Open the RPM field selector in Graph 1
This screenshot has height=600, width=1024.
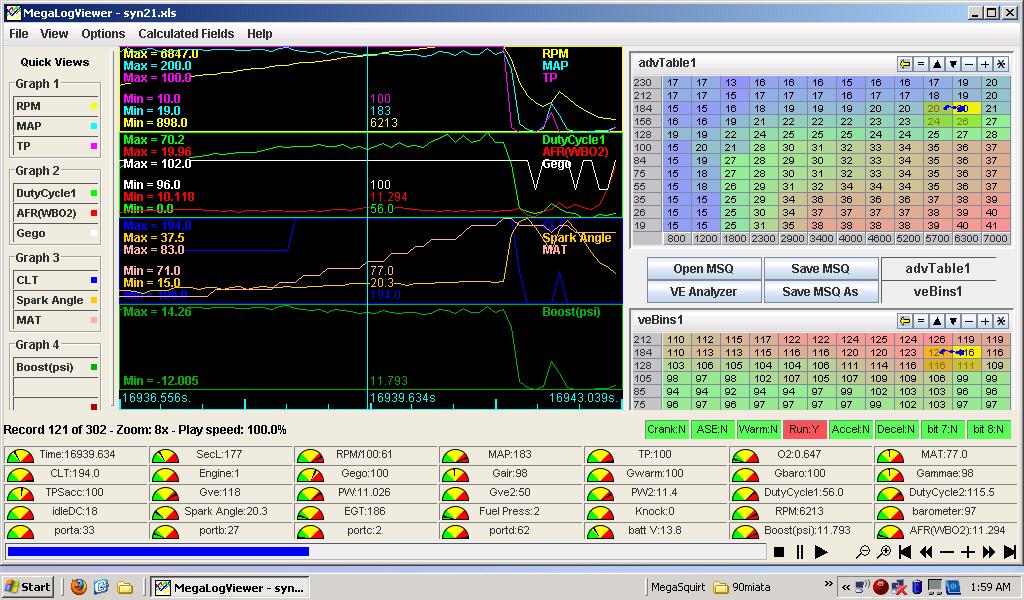[56, 105]
